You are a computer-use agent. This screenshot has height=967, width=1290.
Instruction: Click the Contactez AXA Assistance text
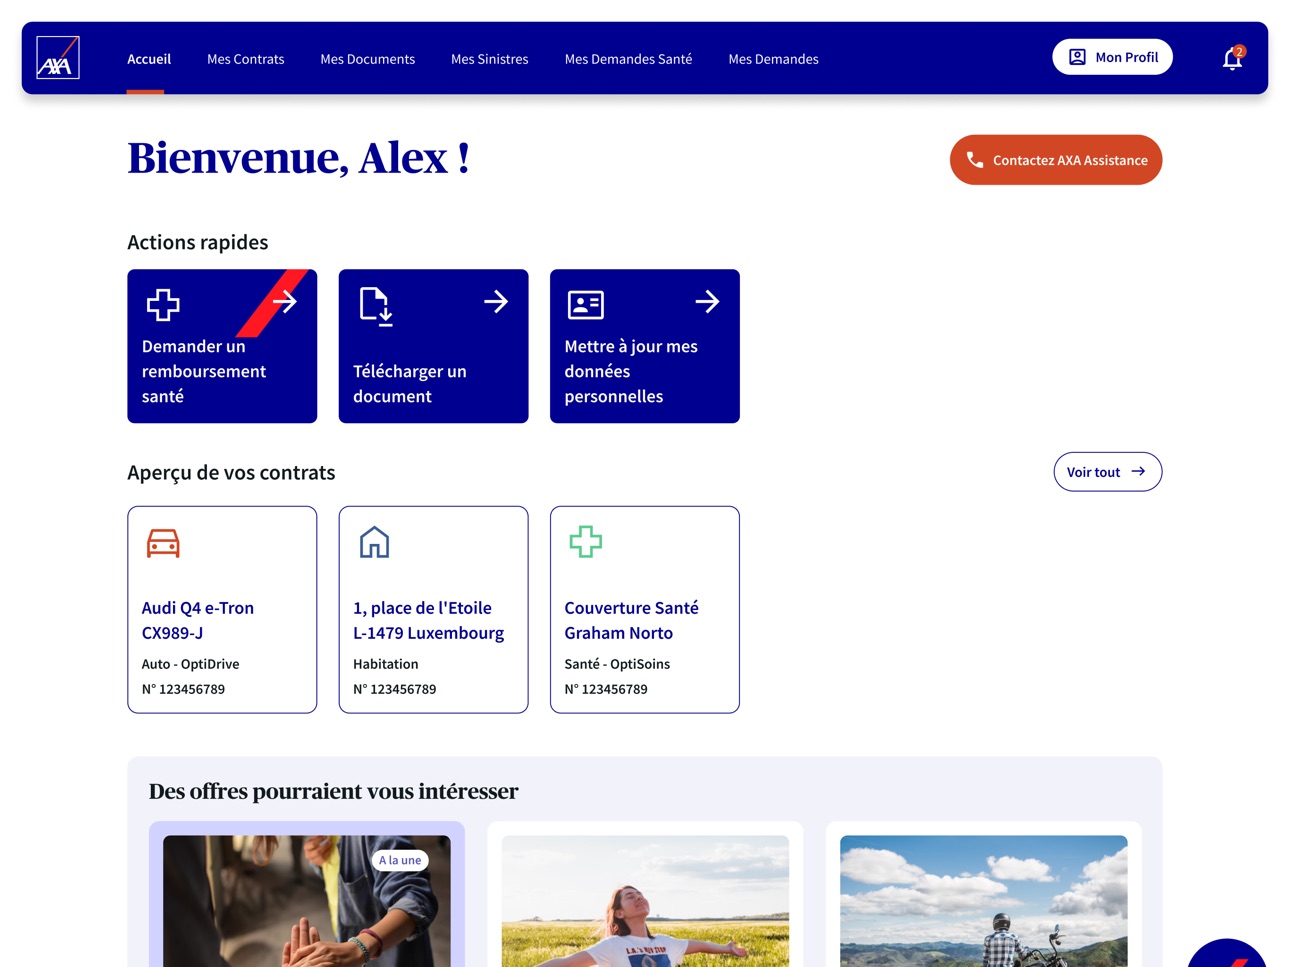pyautogui.click(x=1070, y=160)
